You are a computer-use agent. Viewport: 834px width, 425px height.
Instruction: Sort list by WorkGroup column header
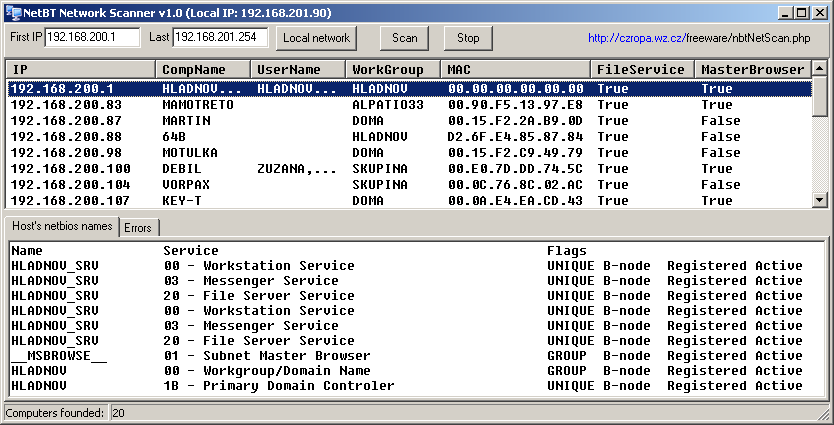pyautogui.click(x=394, y=70)
